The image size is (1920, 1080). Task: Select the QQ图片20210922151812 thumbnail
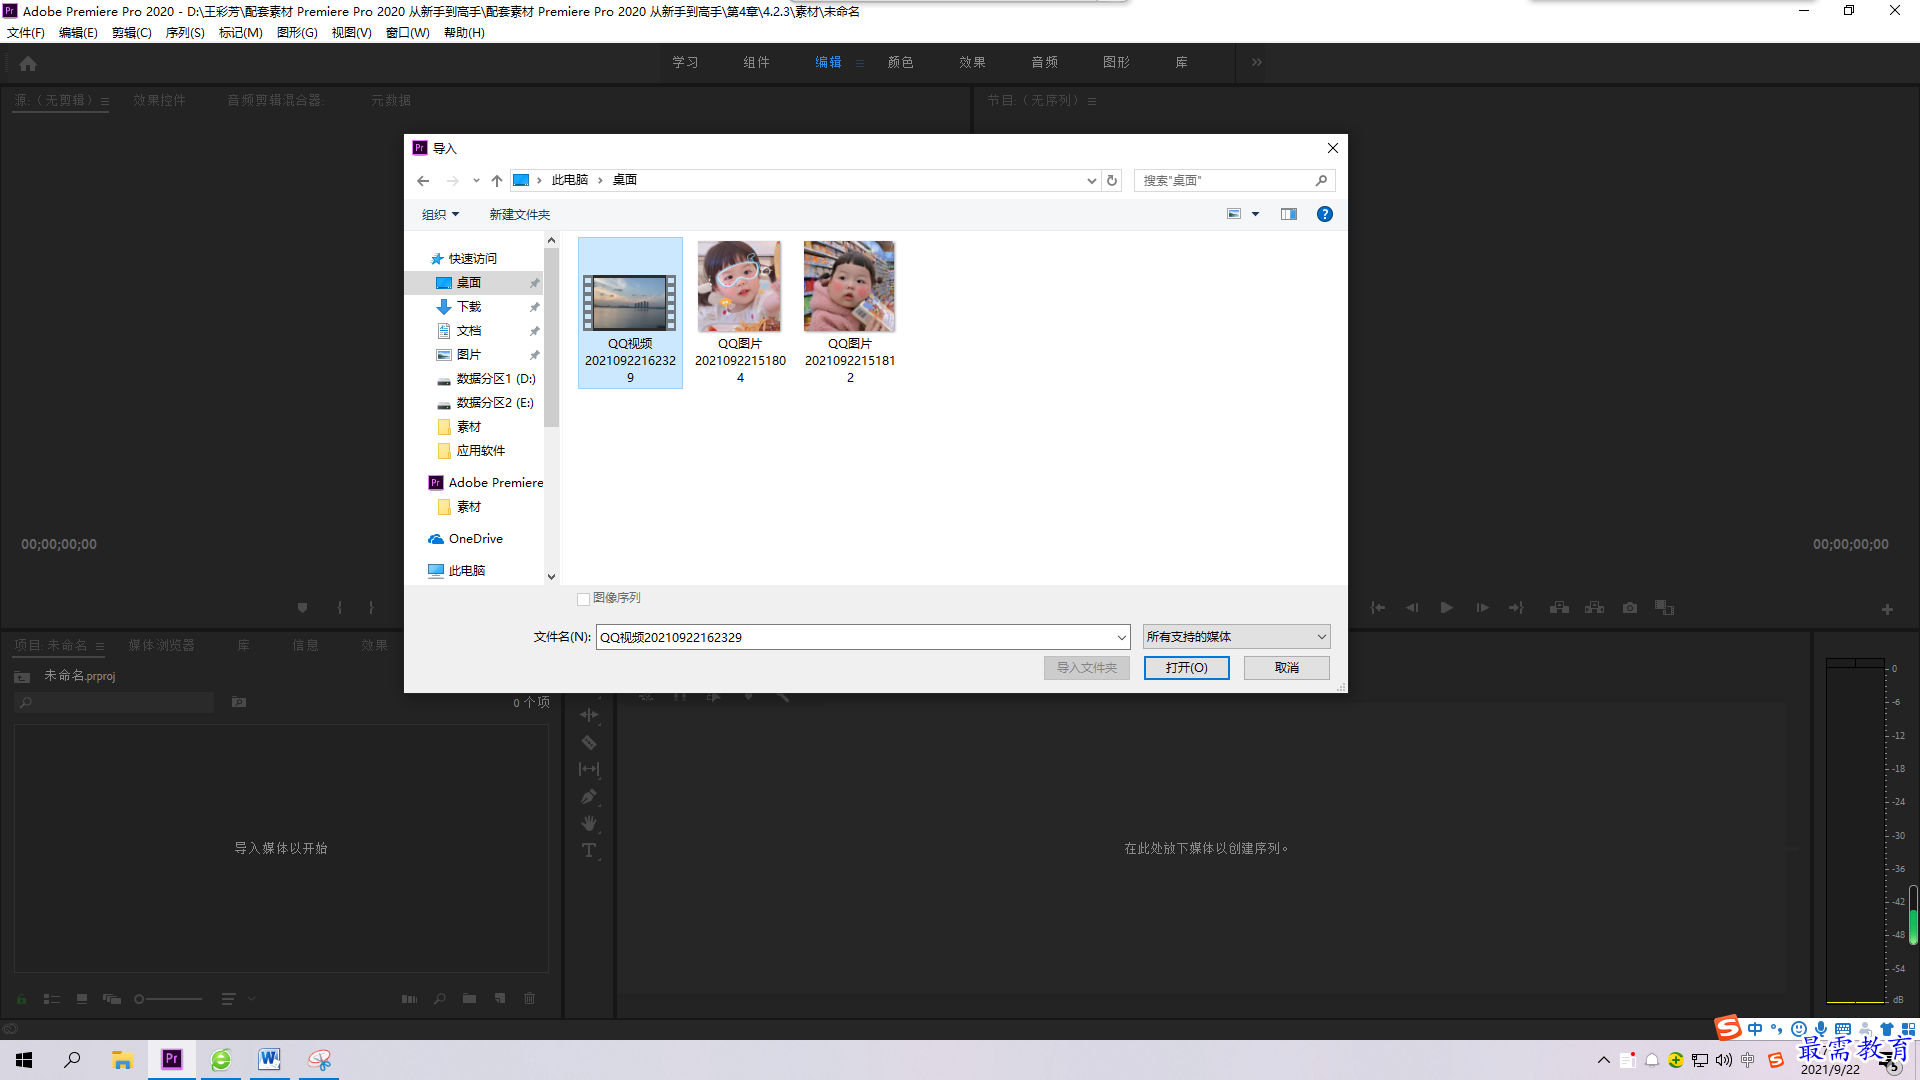point(850,313)
